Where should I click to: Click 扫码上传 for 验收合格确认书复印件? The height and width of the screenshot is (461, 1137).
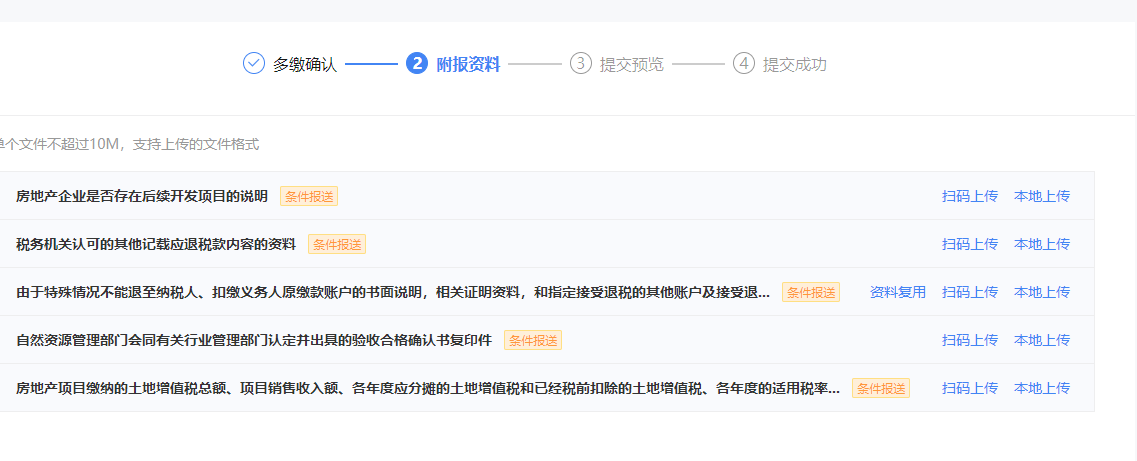pos(969,340)
